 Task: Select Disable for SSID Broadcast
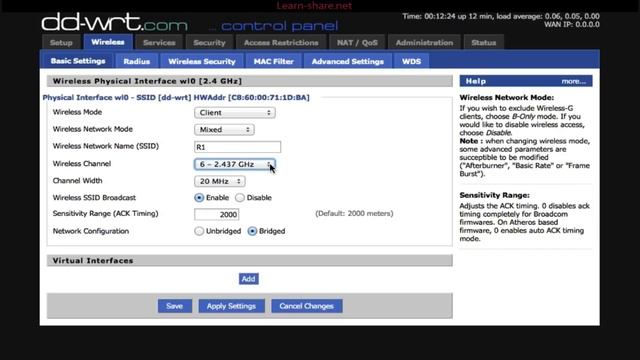point(240,198)
